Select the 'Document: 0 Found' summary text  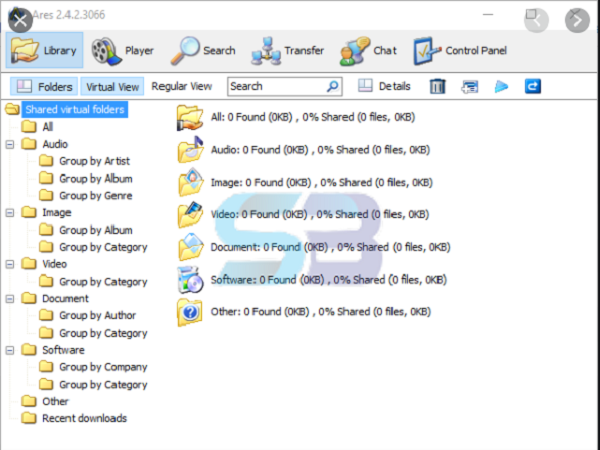330,247
